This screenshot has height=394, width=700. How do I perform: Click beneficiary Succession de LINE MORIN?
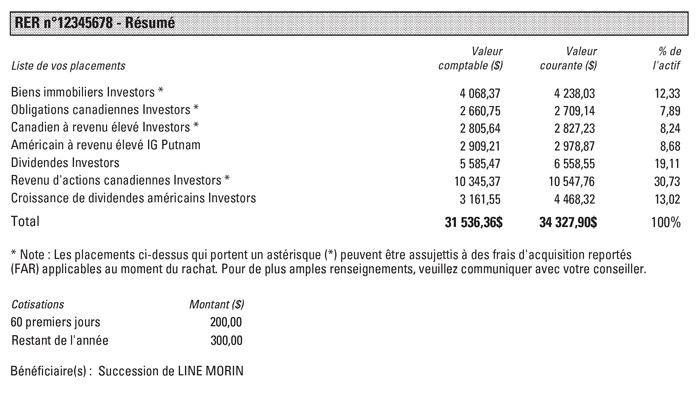171,371
